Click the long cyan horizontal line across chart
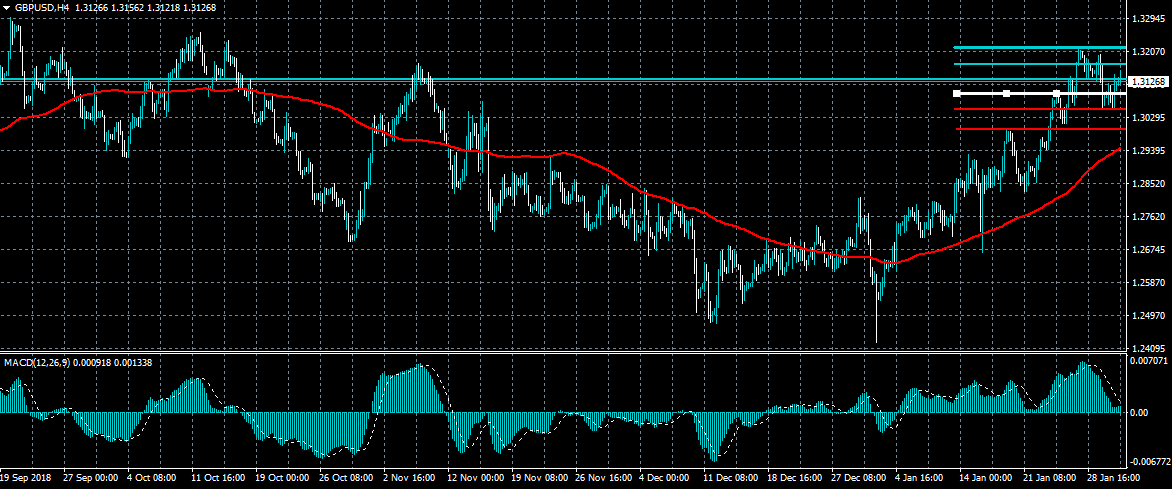Image resolution: width=1172 pixels, height=489 pixels. click(600, 79)
